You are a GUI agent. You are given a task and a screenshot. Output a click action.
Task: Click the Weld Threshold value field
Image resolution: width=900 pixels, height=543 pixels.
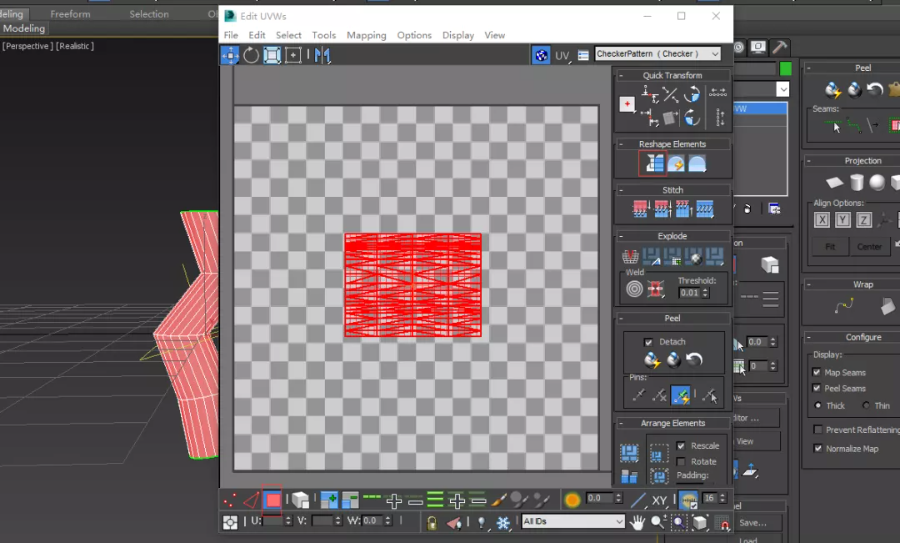click(x=689, y=293)
